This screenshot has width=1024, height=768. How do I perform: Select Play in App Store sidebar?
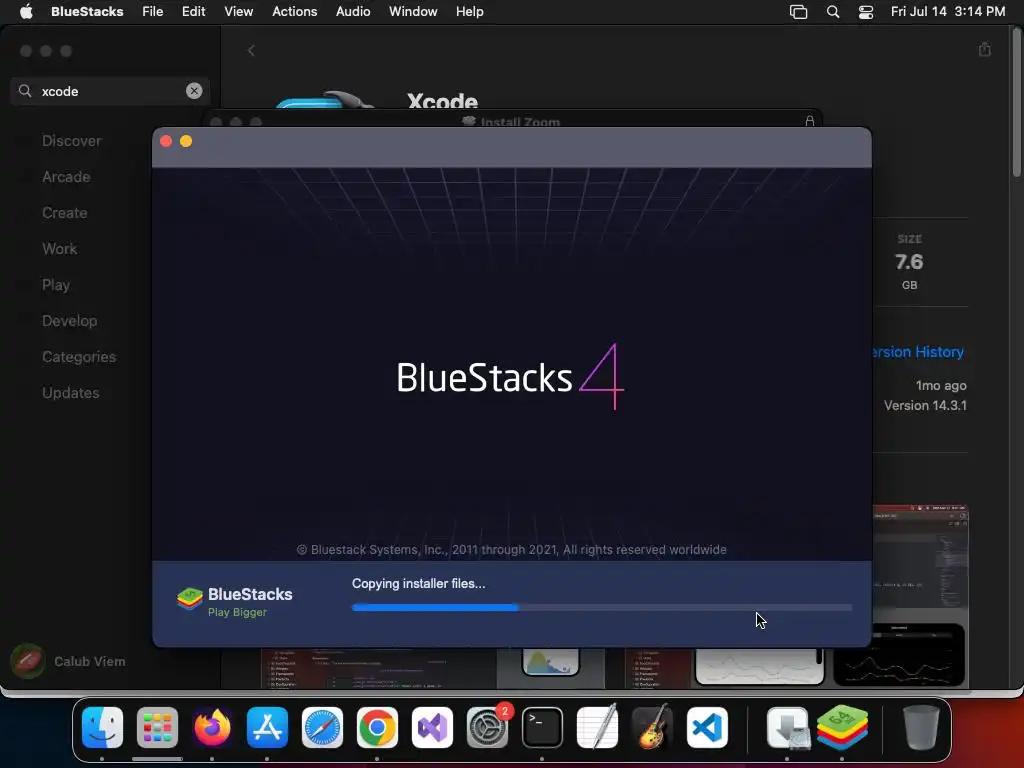pyautogui.click(x=56, y=285)
